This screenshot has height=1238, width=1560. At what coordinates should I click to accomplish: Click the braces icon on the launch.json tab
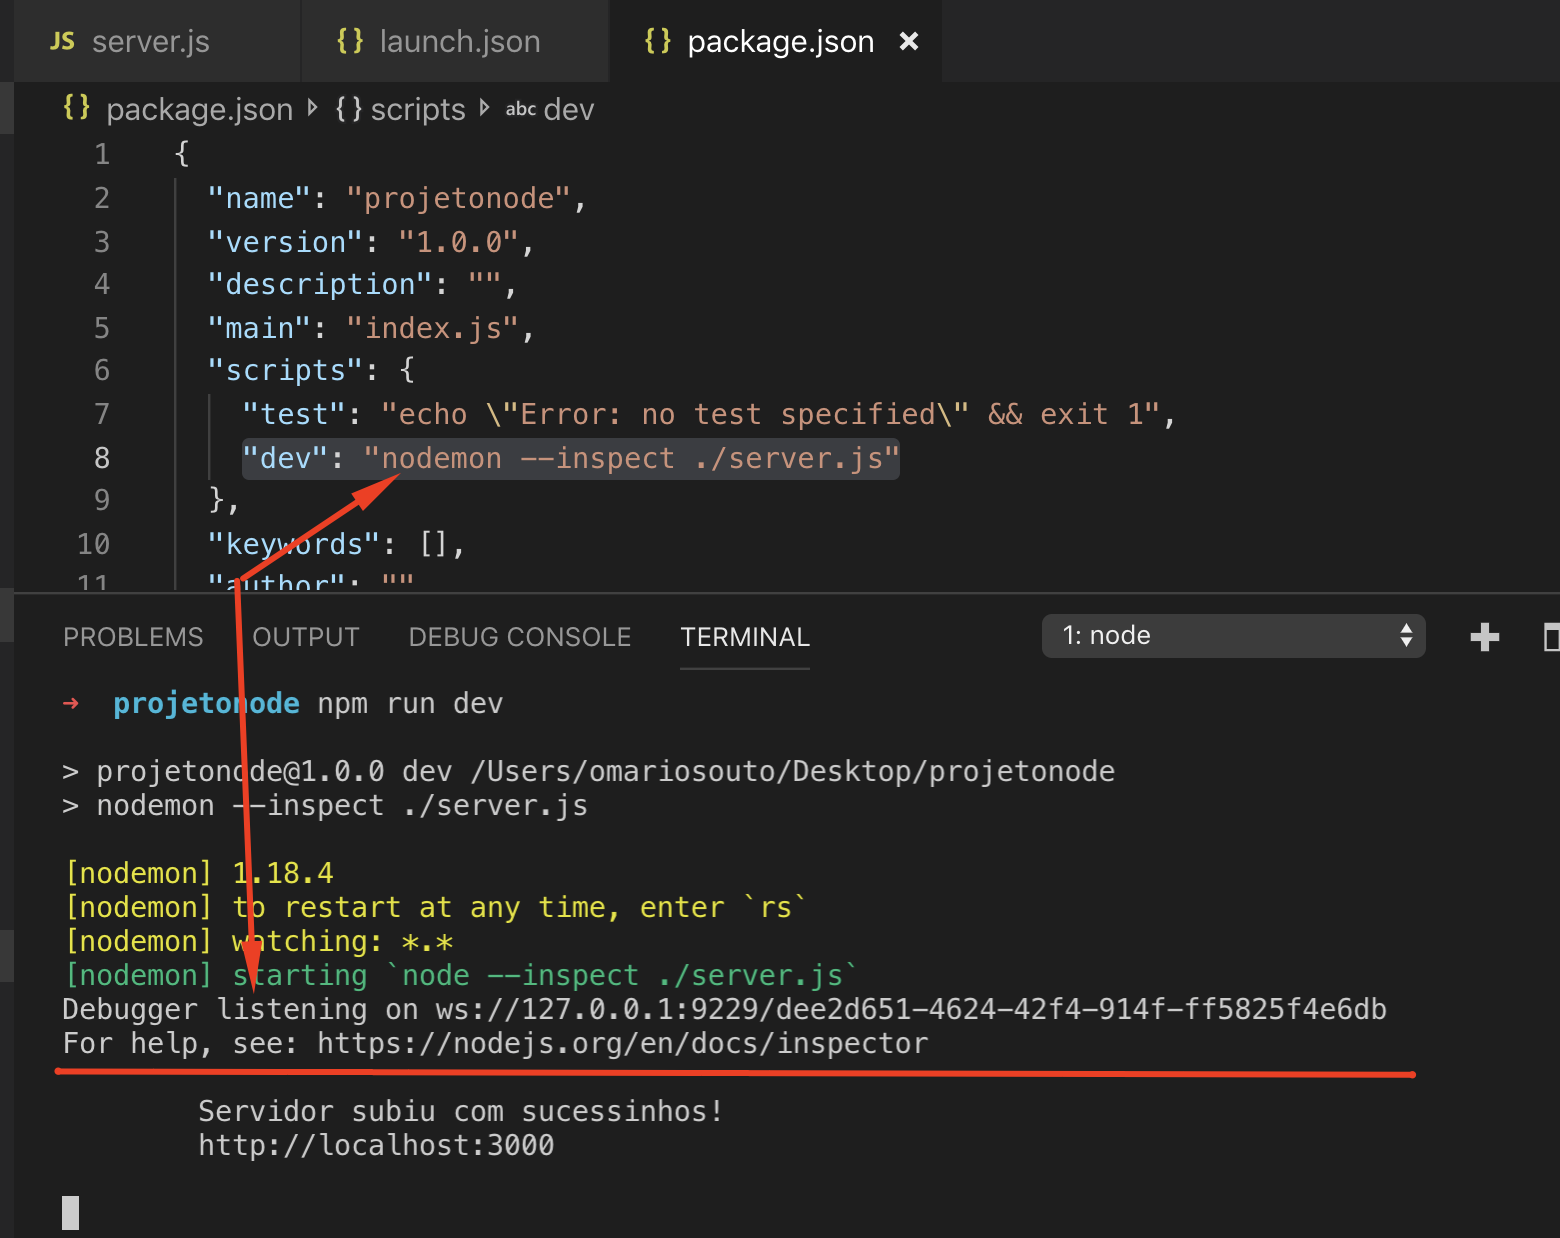tap(350, 41)
